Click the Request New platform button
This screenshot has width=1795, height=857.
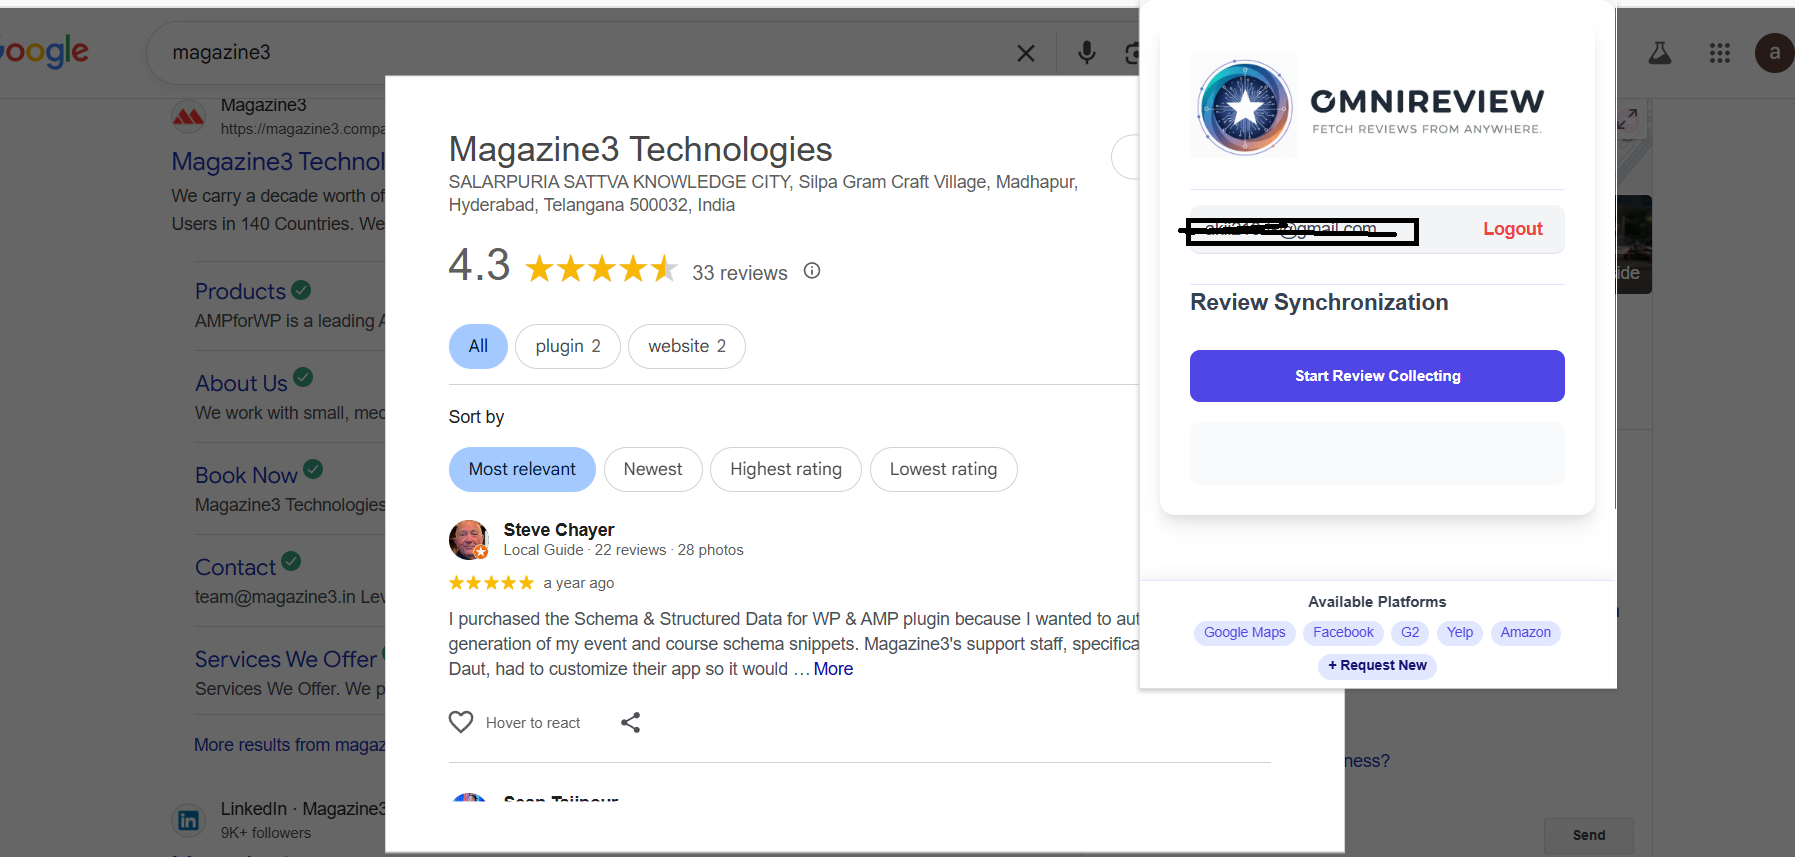point(1376,666)
